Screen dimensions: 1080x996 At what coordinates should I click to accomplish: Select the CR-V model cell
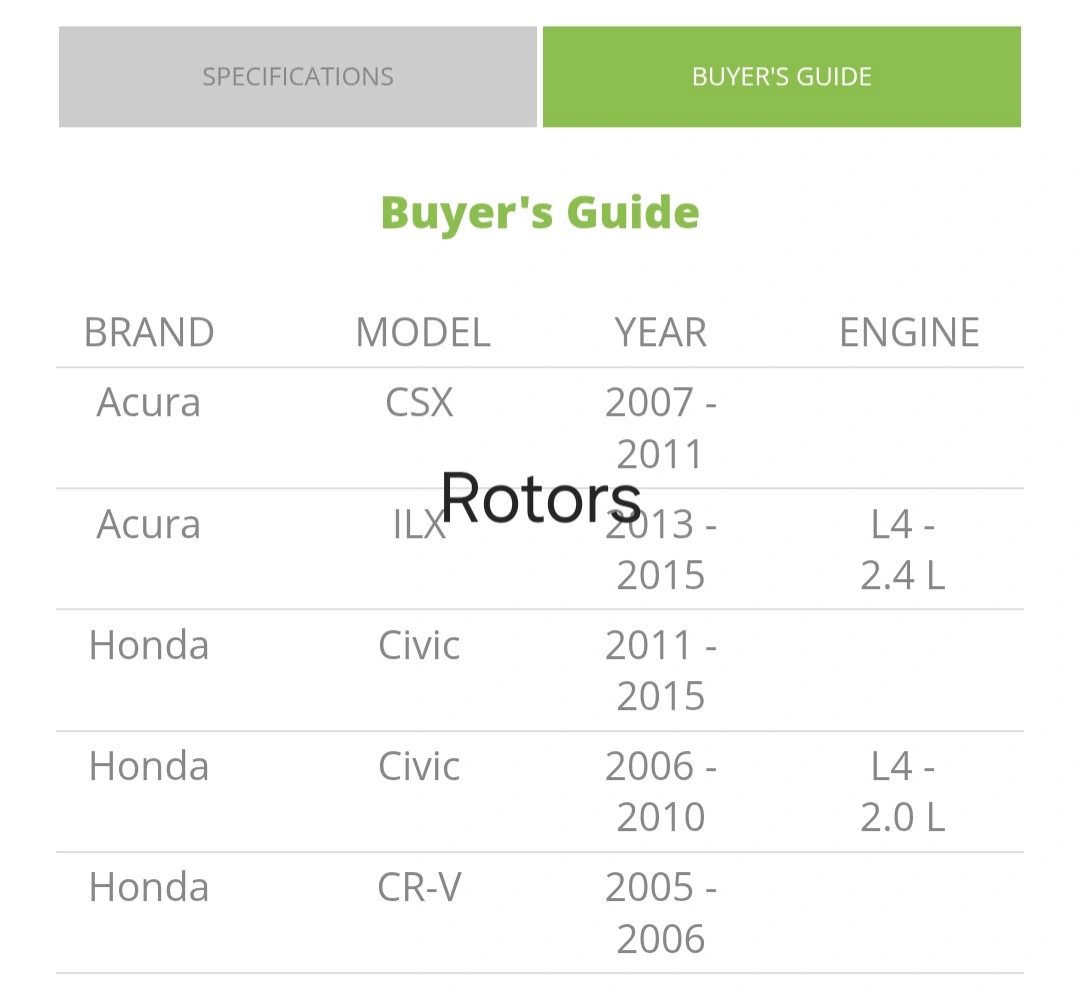(419, 887)
